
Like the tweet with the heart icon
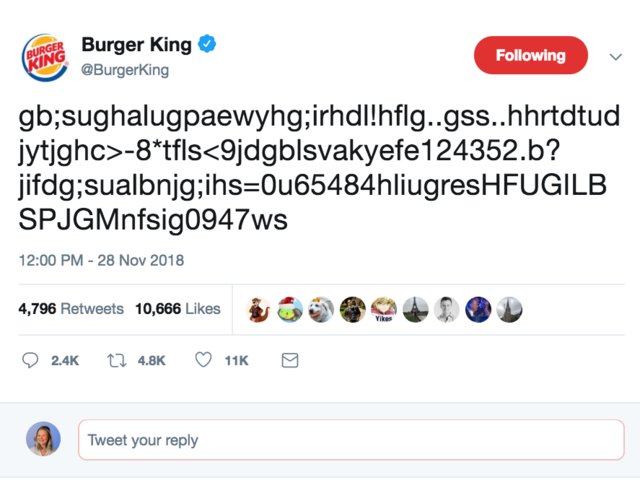tap(203, 360)
